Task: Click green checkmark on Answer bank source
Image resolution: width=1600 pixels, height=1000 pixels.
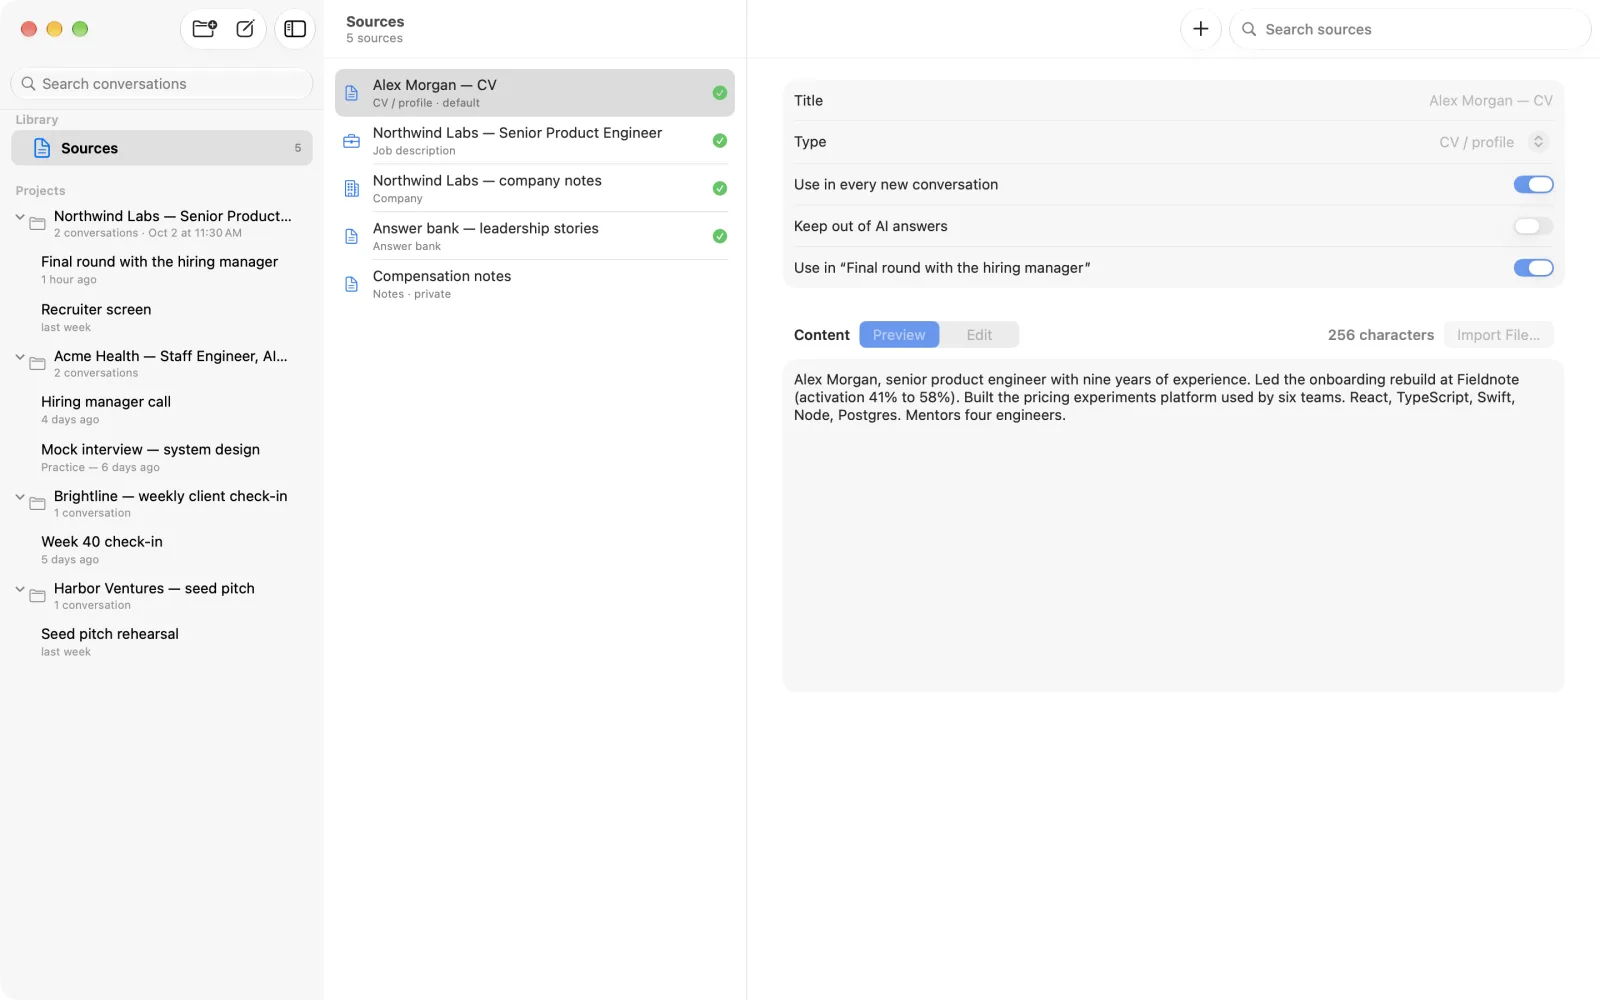Action: coord(719,236)
